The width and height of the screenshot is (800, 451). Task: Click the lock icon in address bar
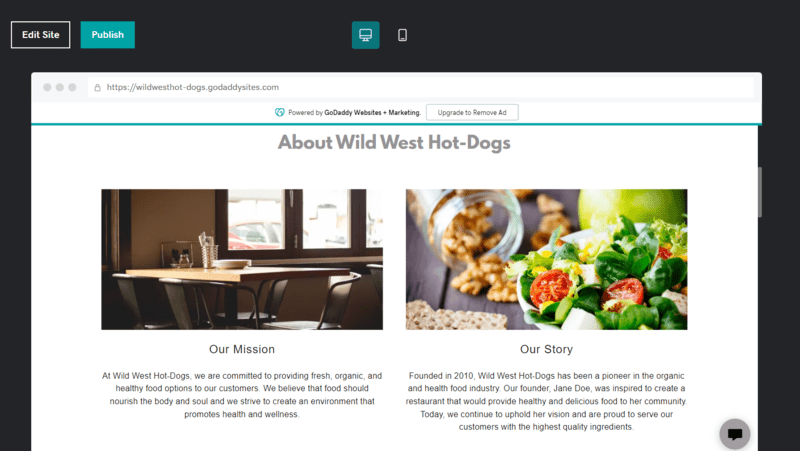pos(97,87)
